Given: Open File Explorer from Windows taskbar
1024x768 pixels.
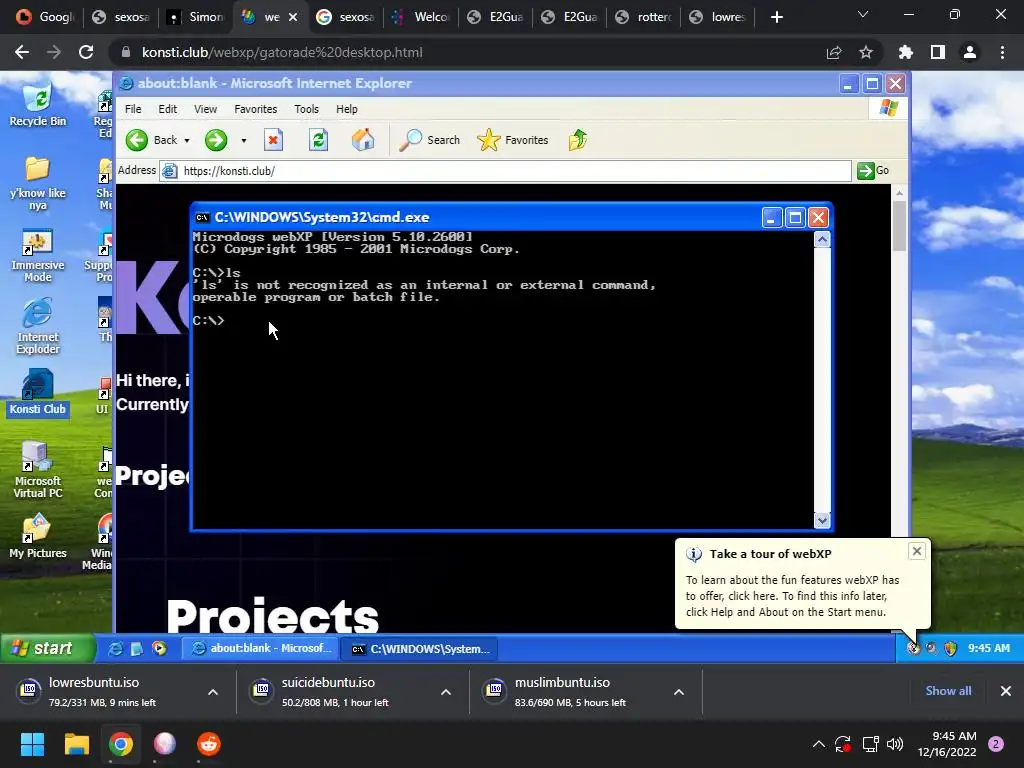Looking at the screenshot, I should click(x=76, y=744).
